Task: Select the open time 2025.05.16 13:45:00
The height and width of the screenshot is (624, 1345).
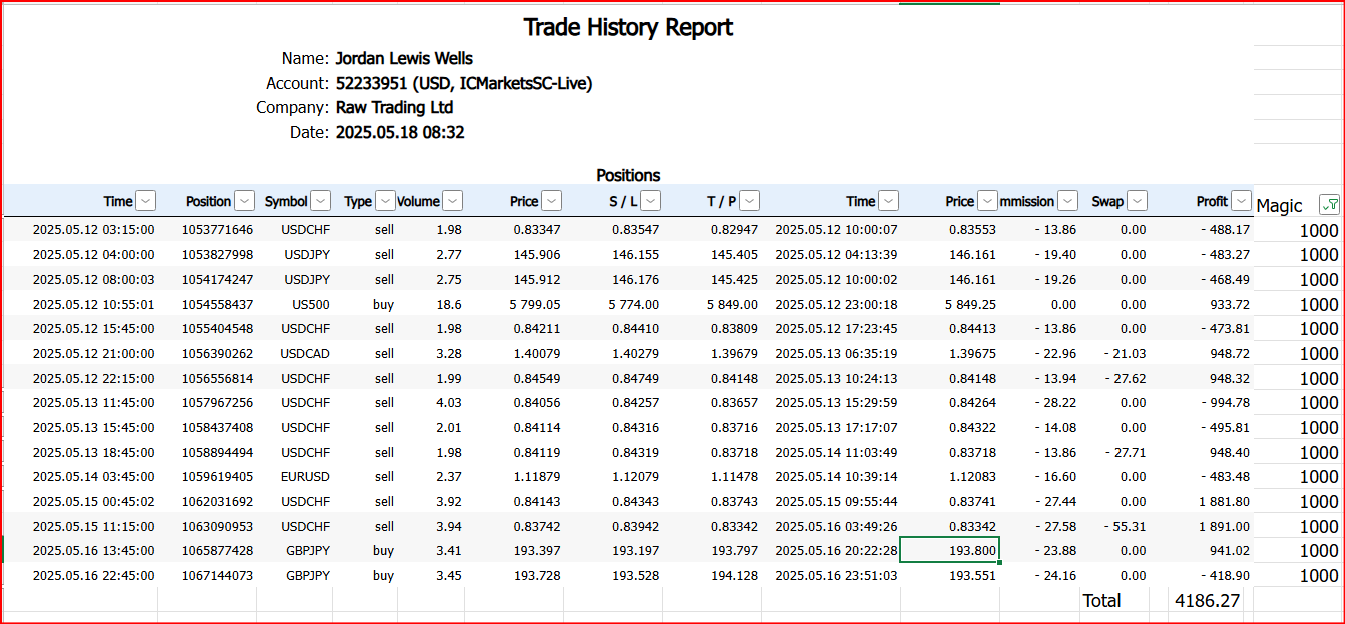Action: (x=93, y=551)
